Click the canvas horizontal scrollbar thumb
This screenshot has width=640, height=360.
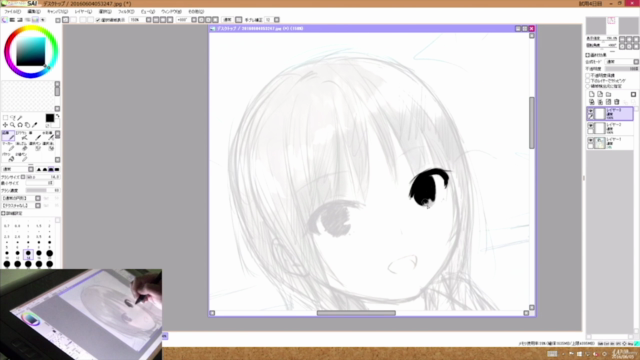(356, 313)
